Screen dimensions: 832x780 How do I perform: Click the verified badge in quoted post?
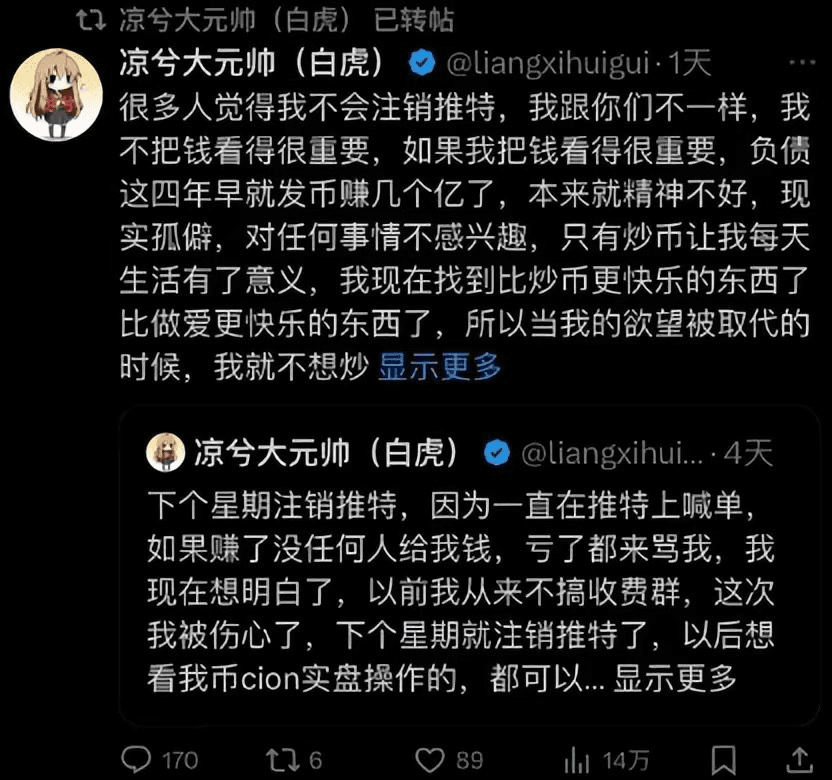497,453
